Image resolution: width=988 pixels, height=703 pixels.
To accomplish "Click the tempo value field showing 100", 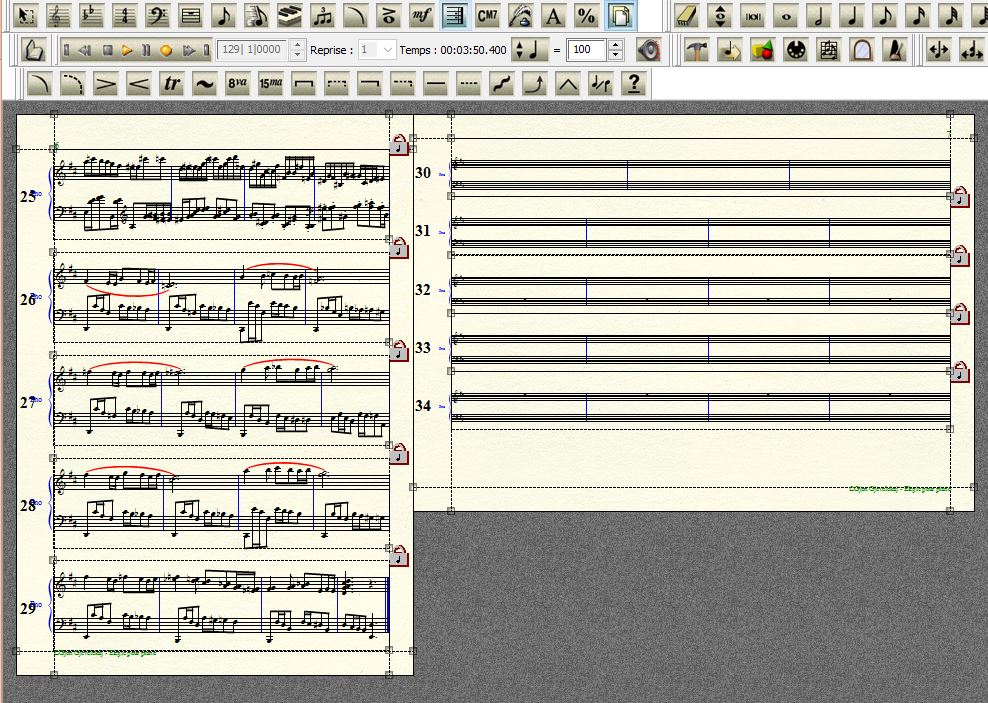I will pyautogui.click(x=587, y=50).
